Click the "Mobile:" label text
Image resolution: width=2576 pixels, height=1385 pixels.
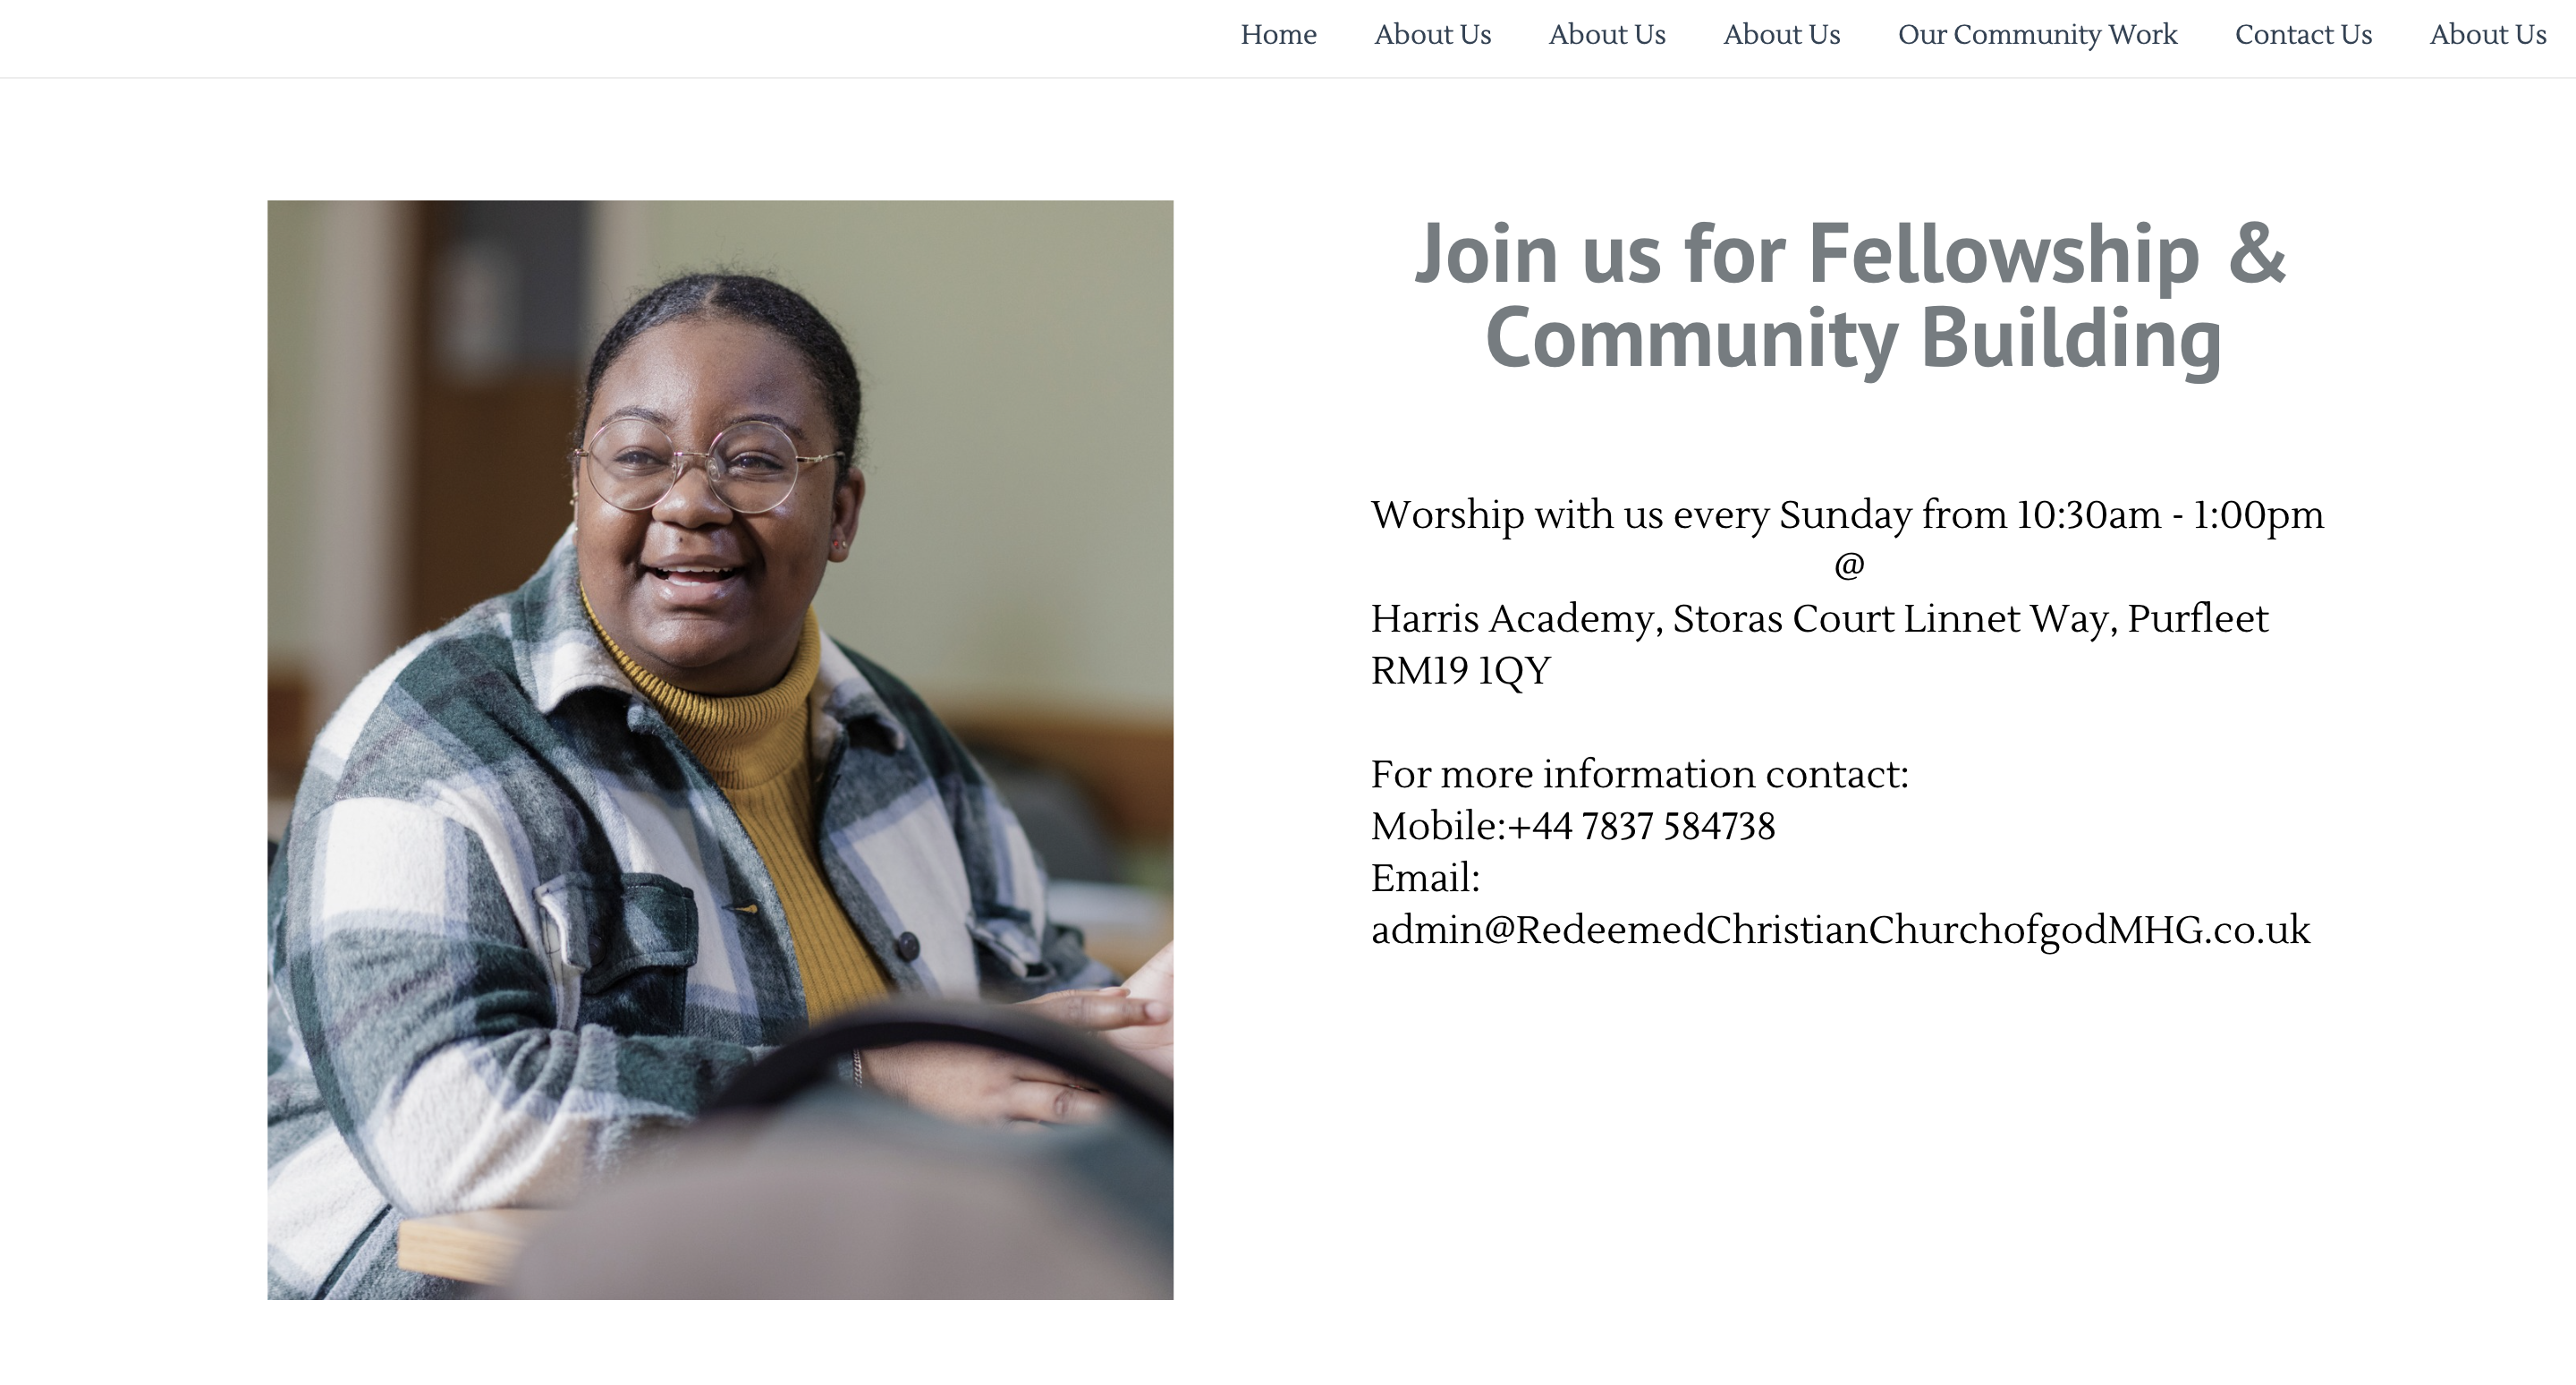tap(1437, 827)
